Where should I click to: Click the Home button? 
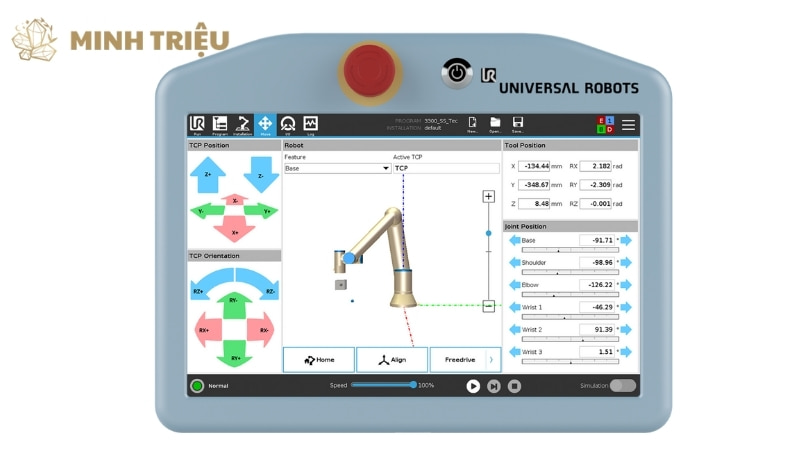click(x=319, y=360)
